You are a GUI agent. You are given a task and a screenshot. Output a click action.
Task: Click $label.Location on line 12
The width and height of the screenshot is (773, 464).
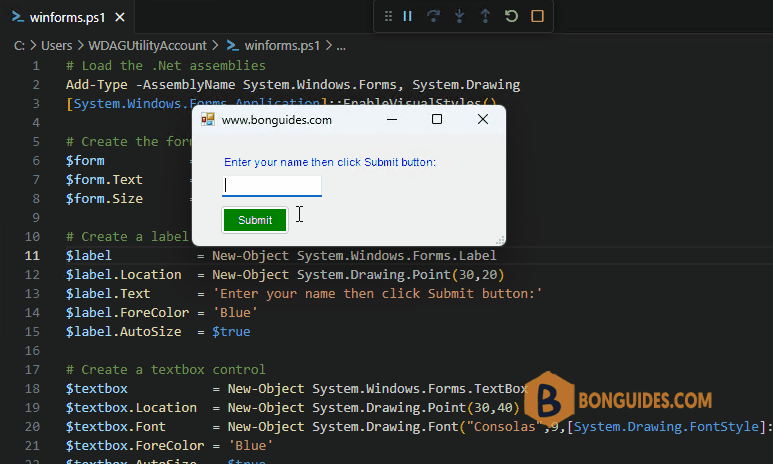coord(123,275)
